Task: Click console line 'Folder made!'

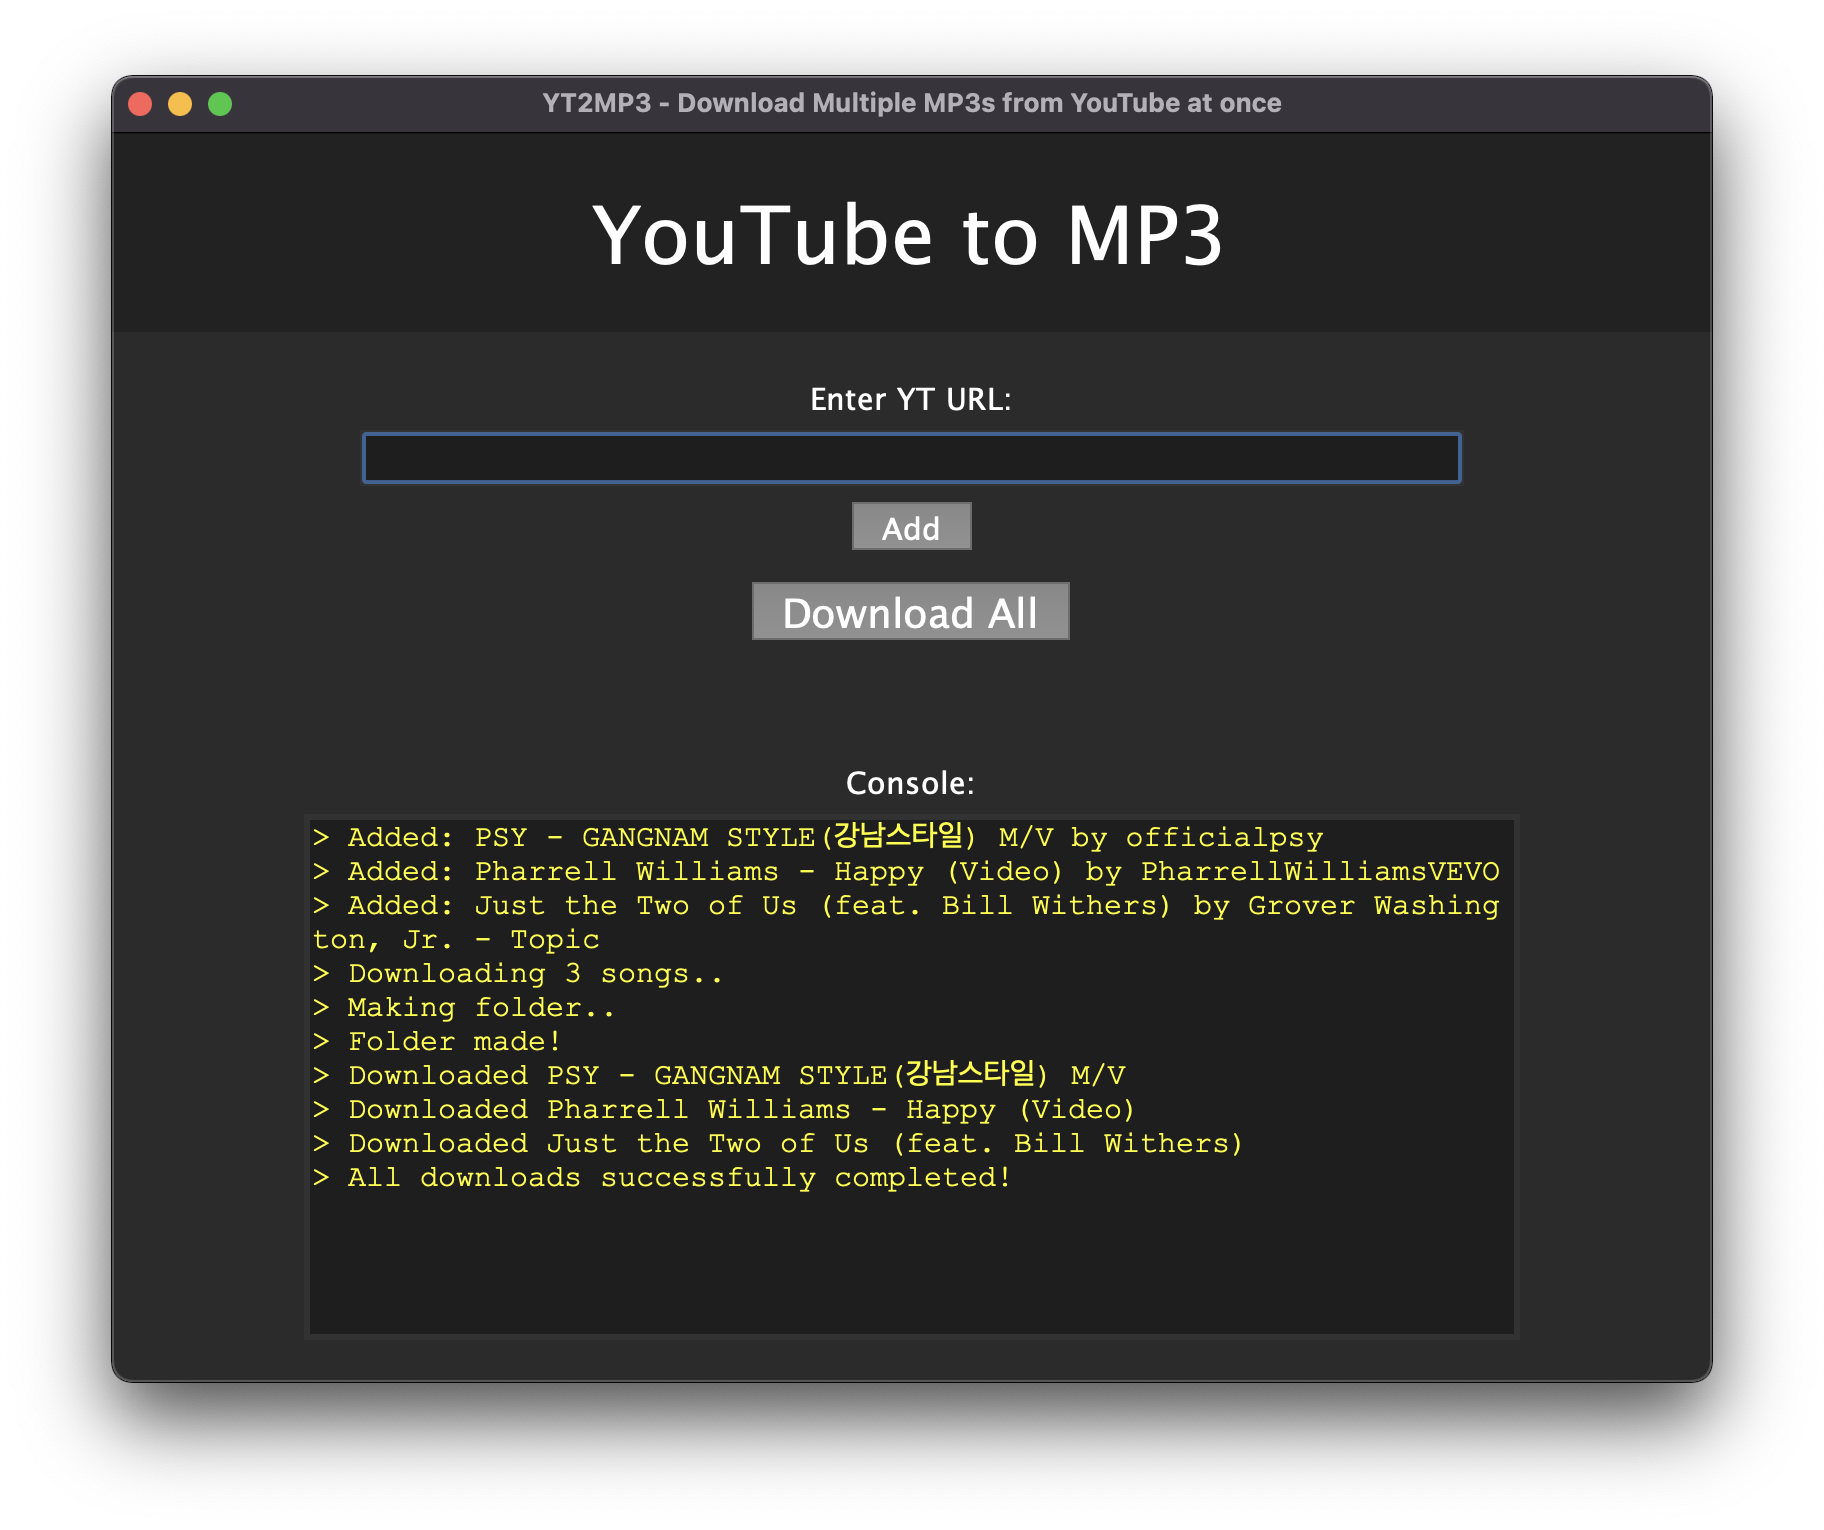Action: pos(436,1041)
